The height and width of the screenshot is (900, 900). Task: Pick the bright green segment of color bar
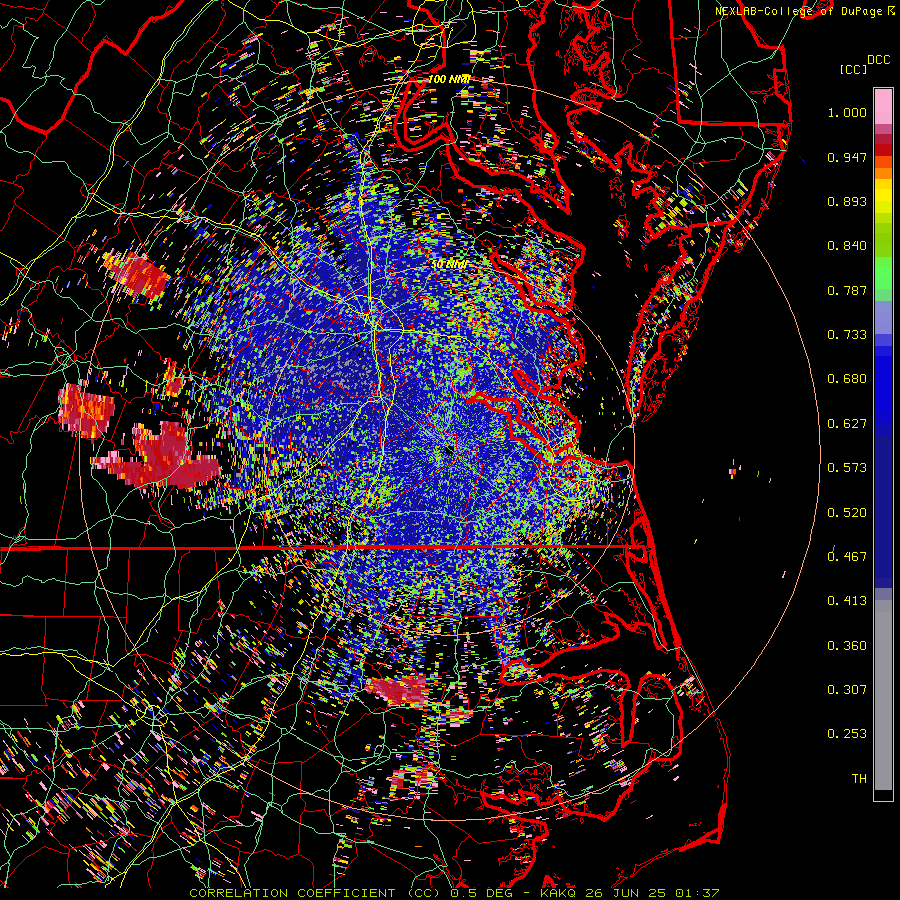point(883,273)
